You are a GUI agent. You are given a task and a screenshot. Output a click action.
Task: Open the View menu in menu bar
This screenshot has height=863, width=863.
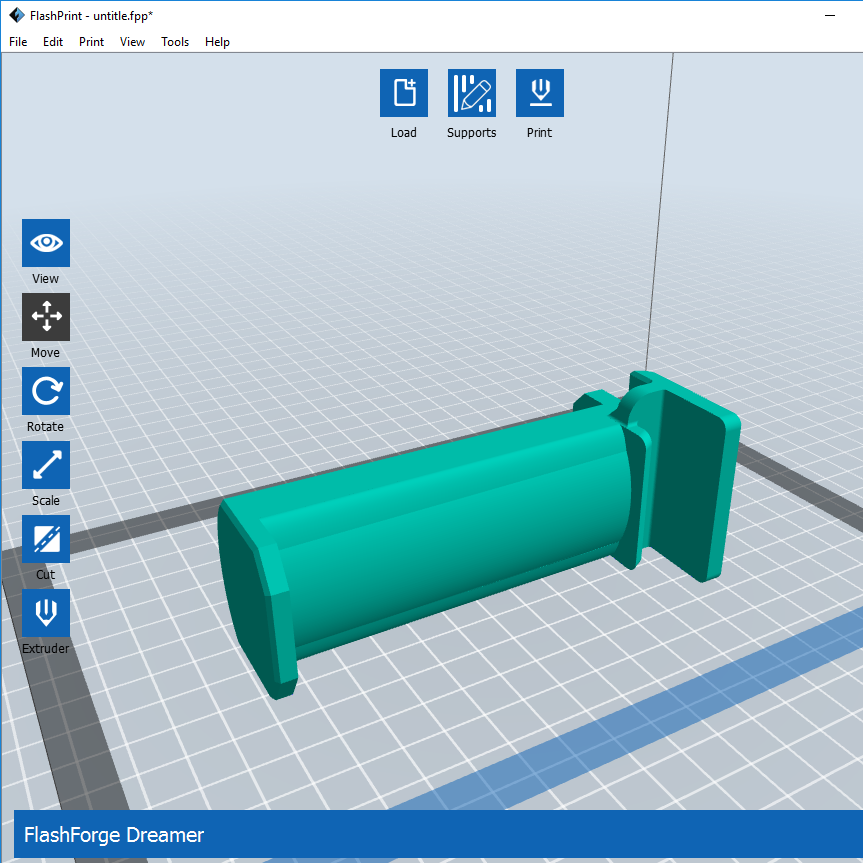(132, 42)
